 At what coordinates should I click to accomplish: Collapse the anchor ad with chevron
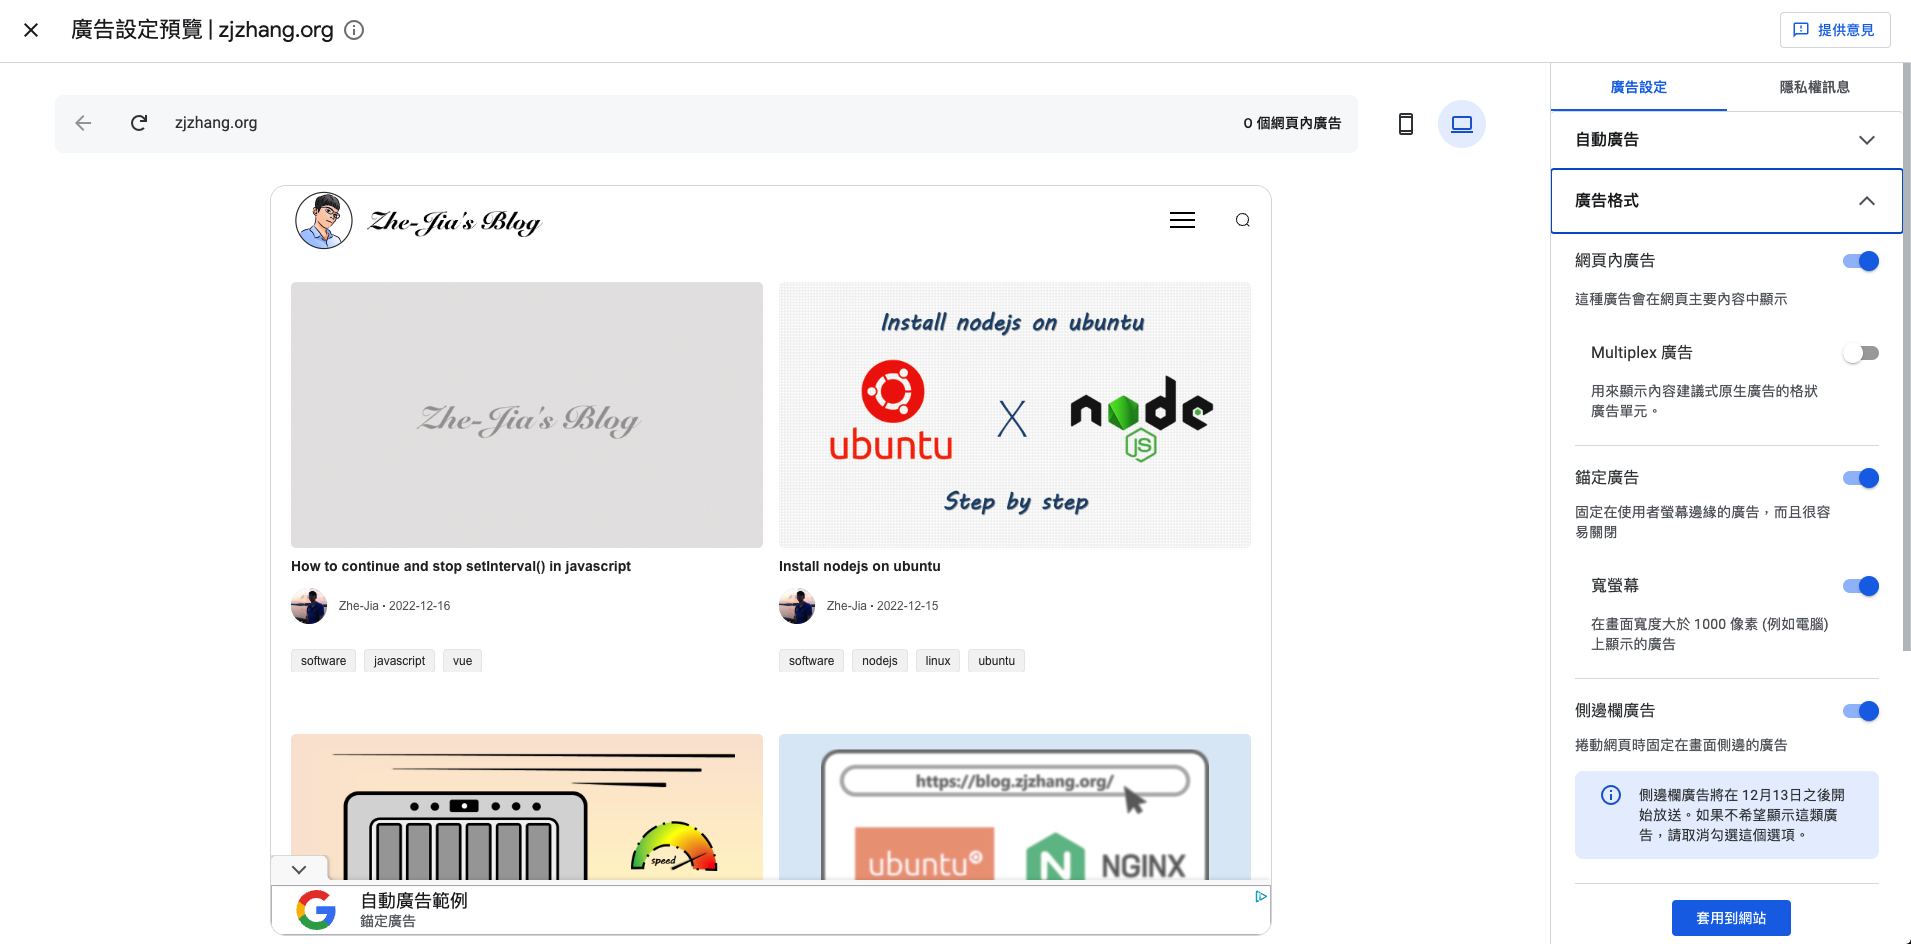pyautogui.click(x=299, y=869)
